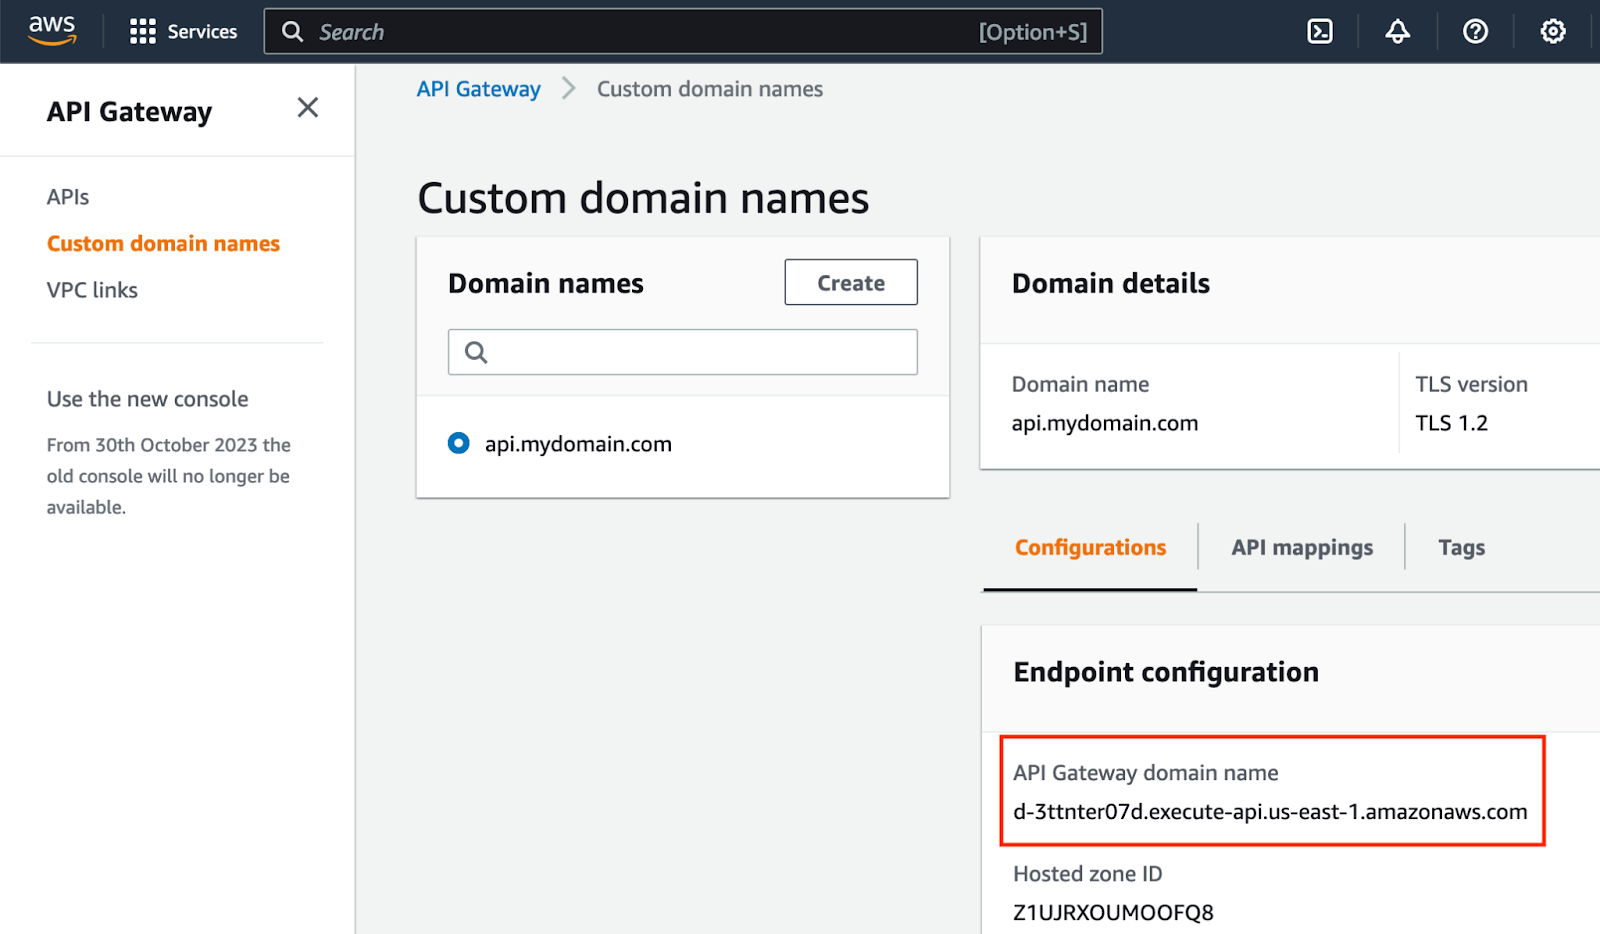Switch to the API mappings tab
Viewport: 1600px width, 934px height.
coord(1301,548)
